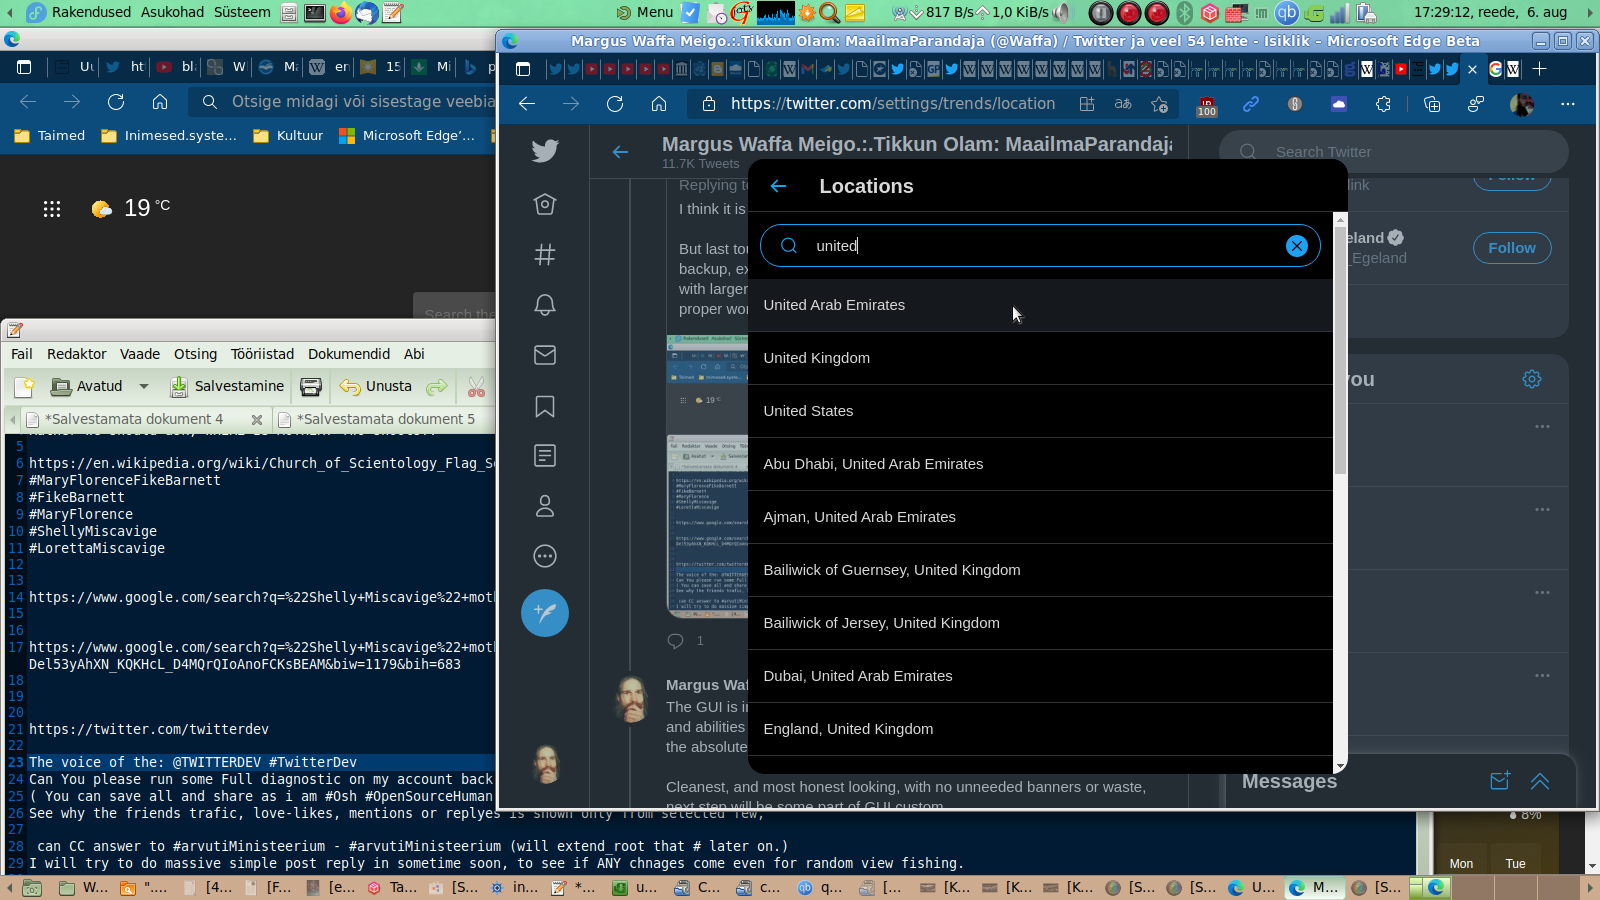Image resolution: width=1600 pixels, height=900 pixels.
Task: Open the Redaktor menu
Action: 77,354
